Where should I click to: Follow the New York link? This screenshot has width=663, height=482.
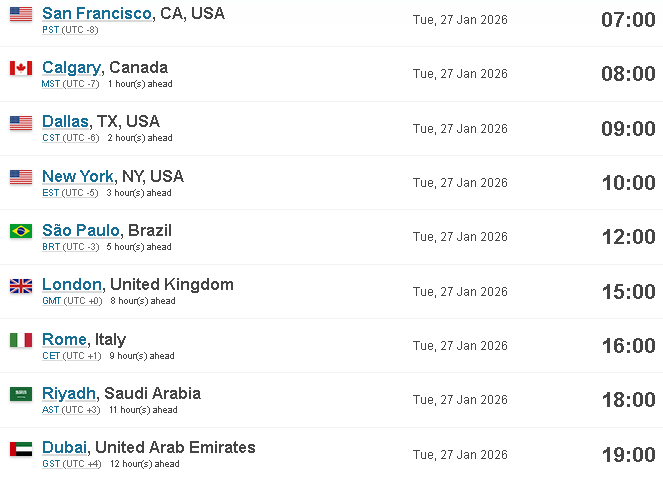coord(78,176)
